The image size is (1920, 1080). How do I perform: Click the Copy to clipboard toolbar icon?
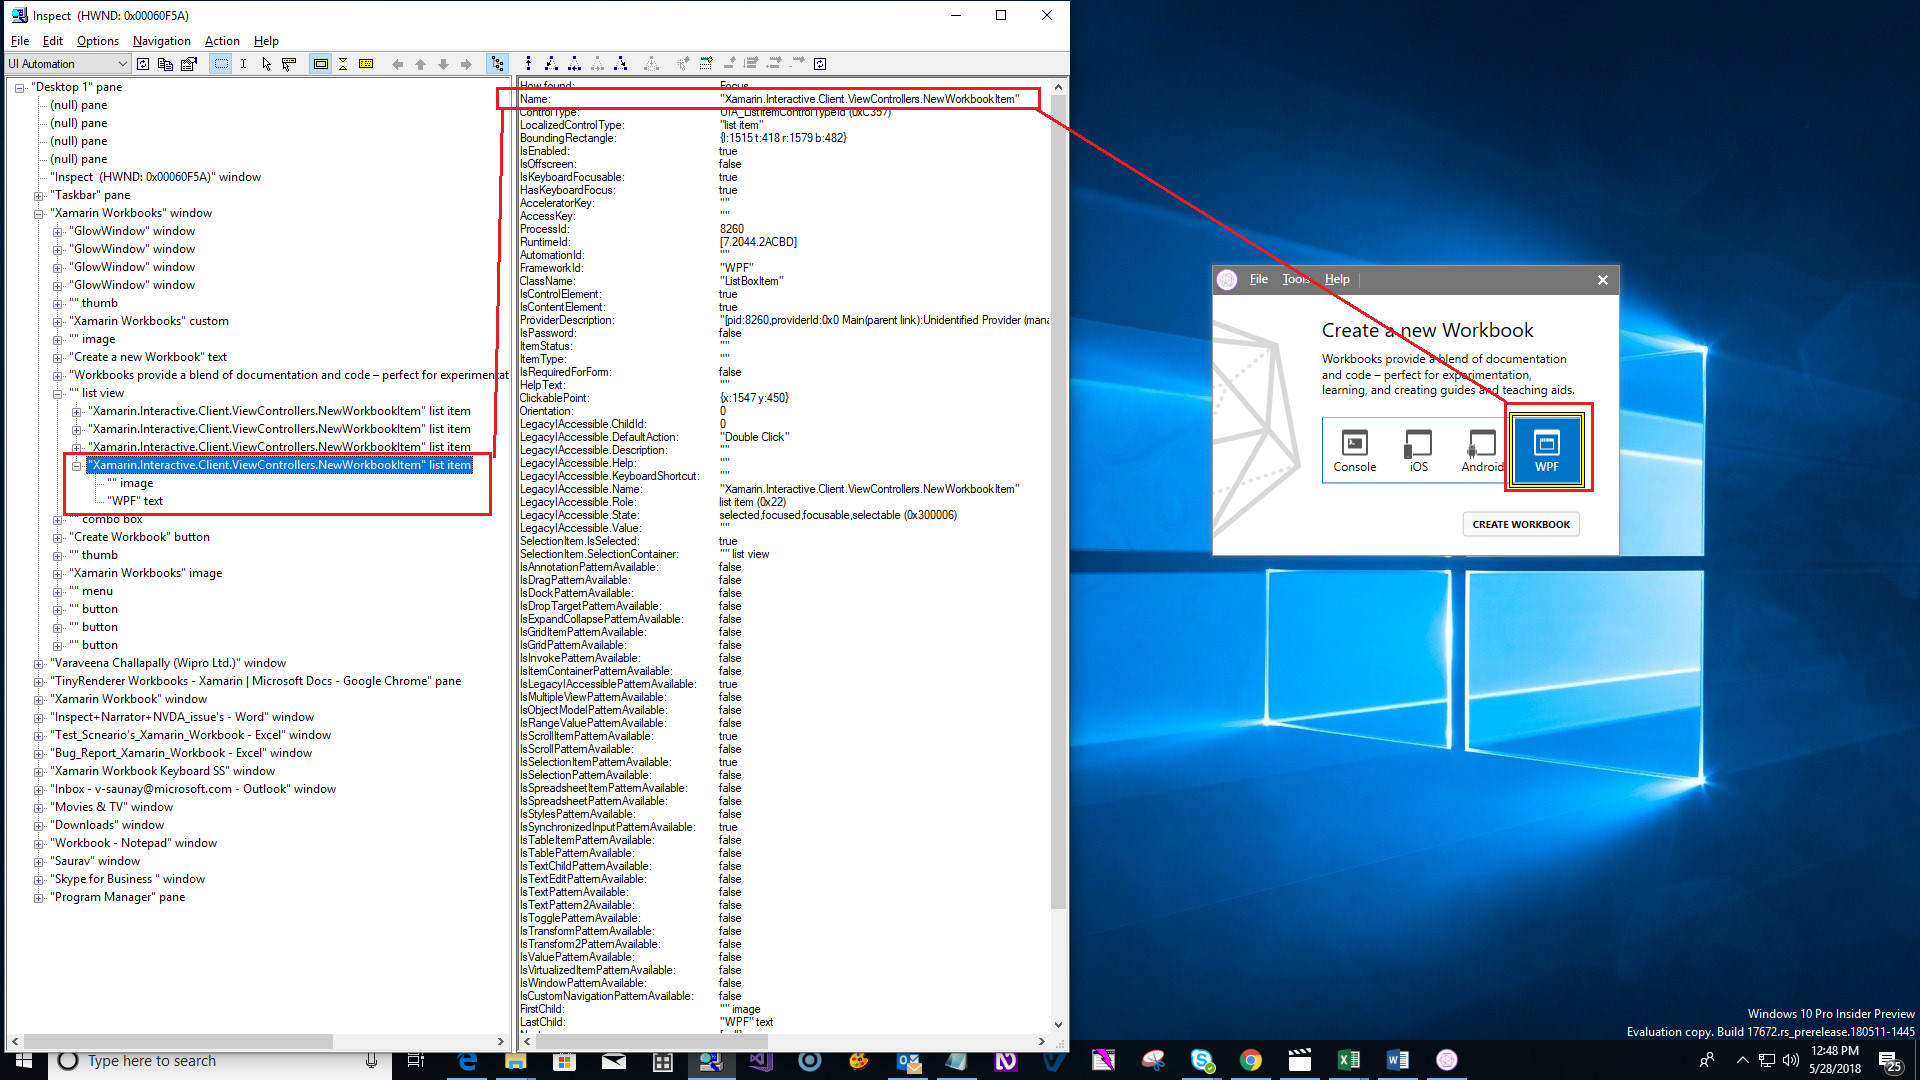166,64
